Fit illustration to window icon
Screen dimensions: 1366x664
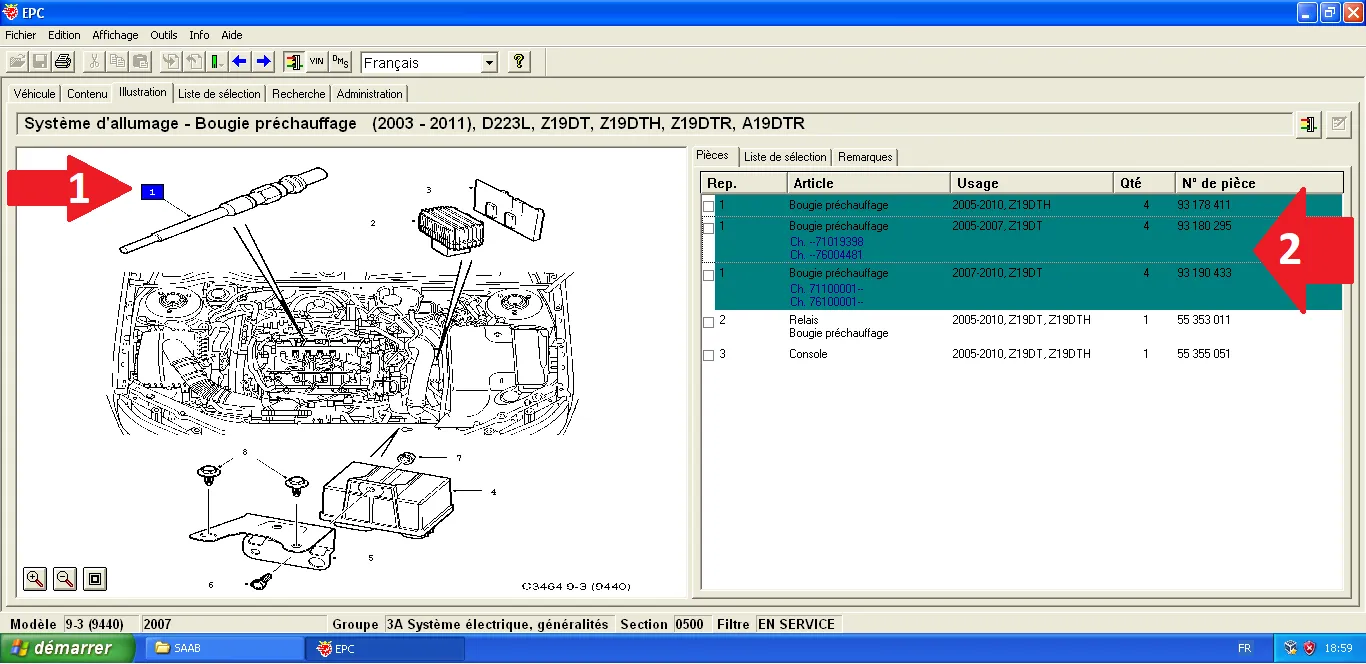point(95,578)
